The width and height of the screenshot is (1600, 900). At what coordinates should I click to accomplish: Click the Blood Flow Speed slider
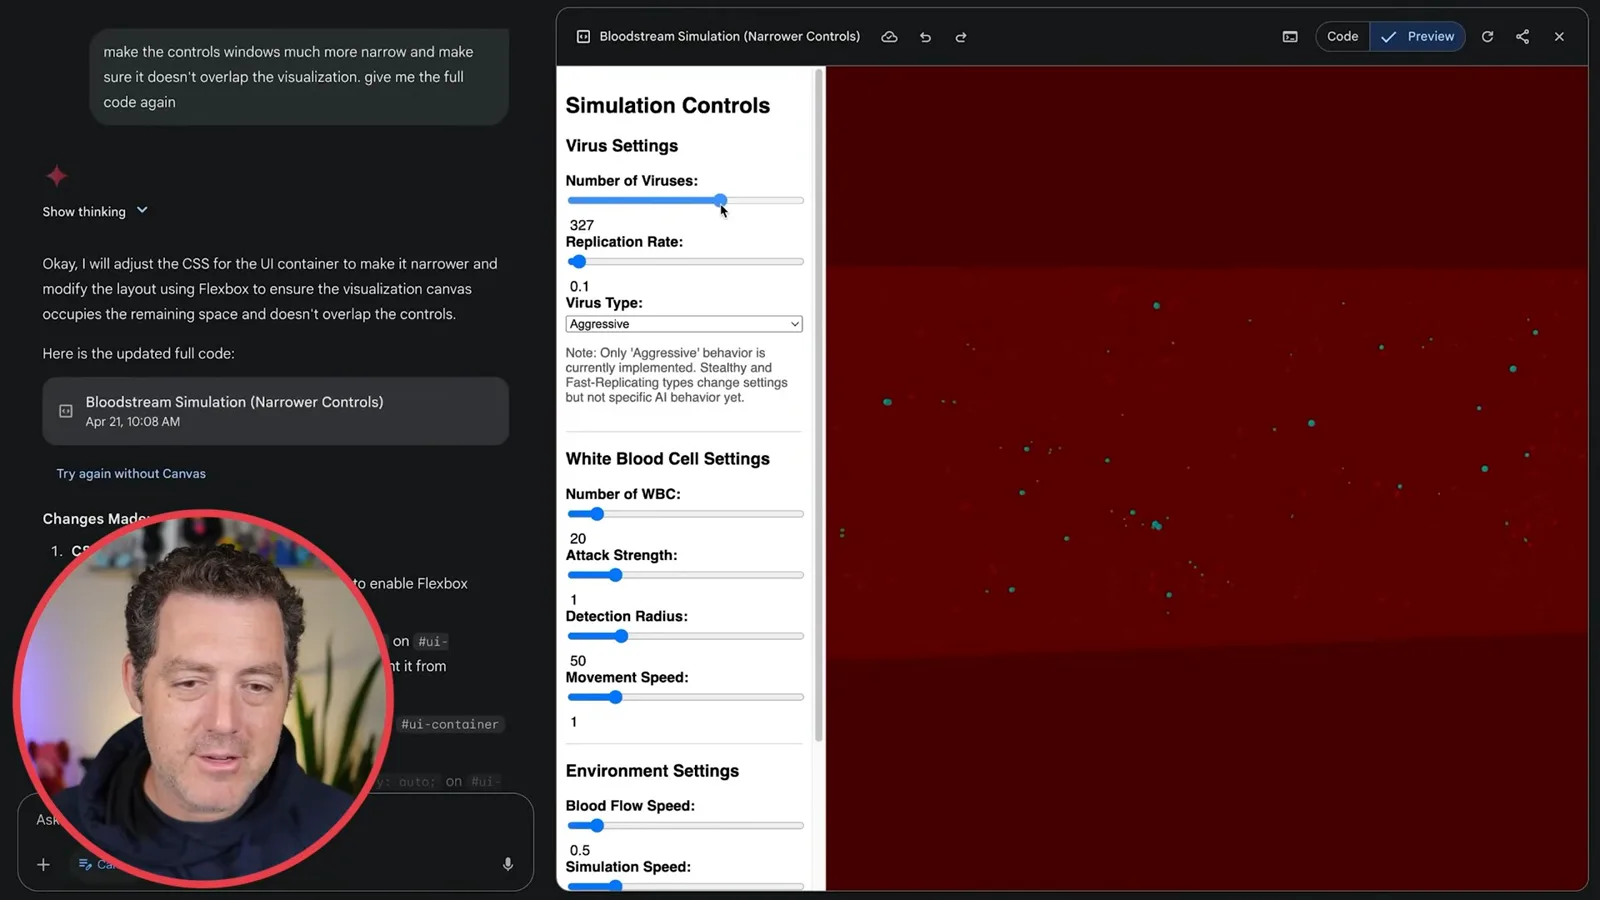pyautogui.click(x=685, y=826)
